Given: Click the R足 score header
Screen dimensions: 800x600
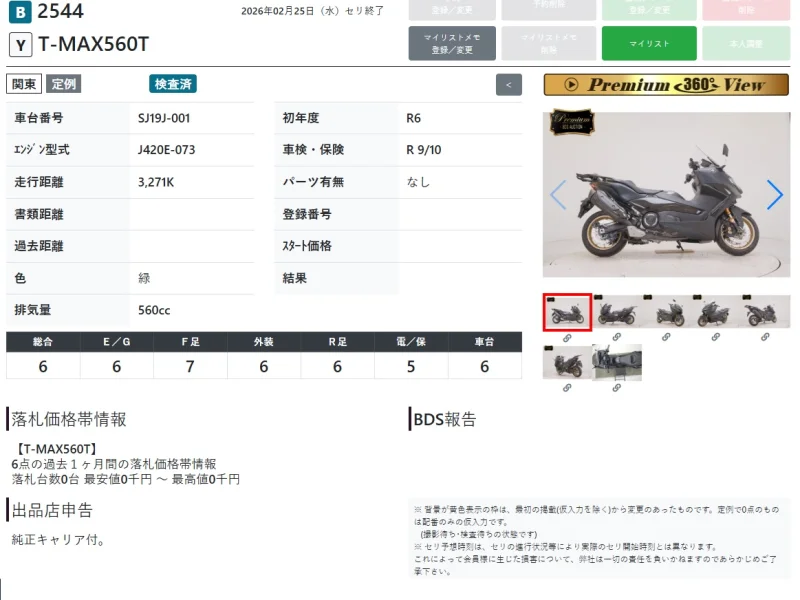Looking at the screenshot, I should (337, 342).
